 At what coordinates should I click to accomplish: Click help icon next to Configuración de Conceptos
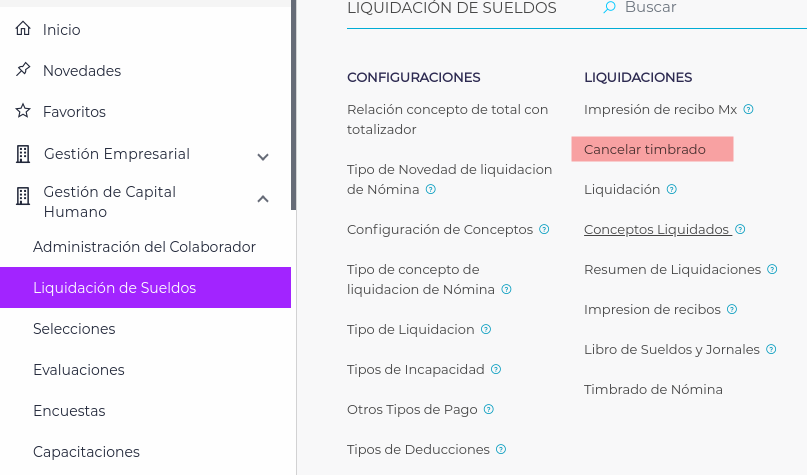click(x=544, y=229)
